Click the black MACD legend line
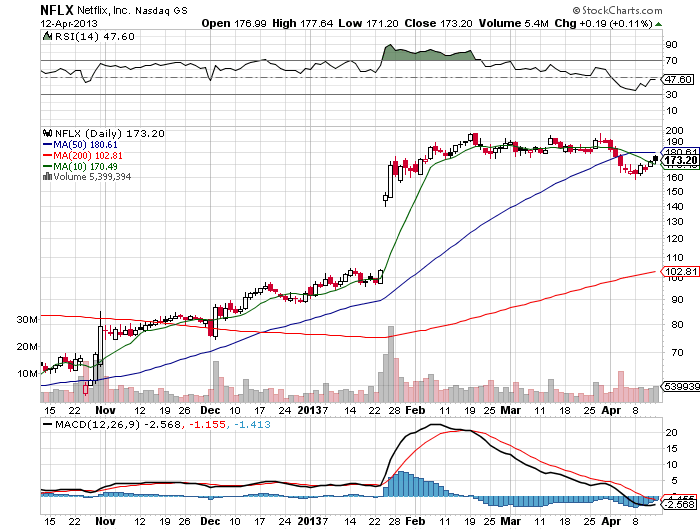 coord(47,425)
